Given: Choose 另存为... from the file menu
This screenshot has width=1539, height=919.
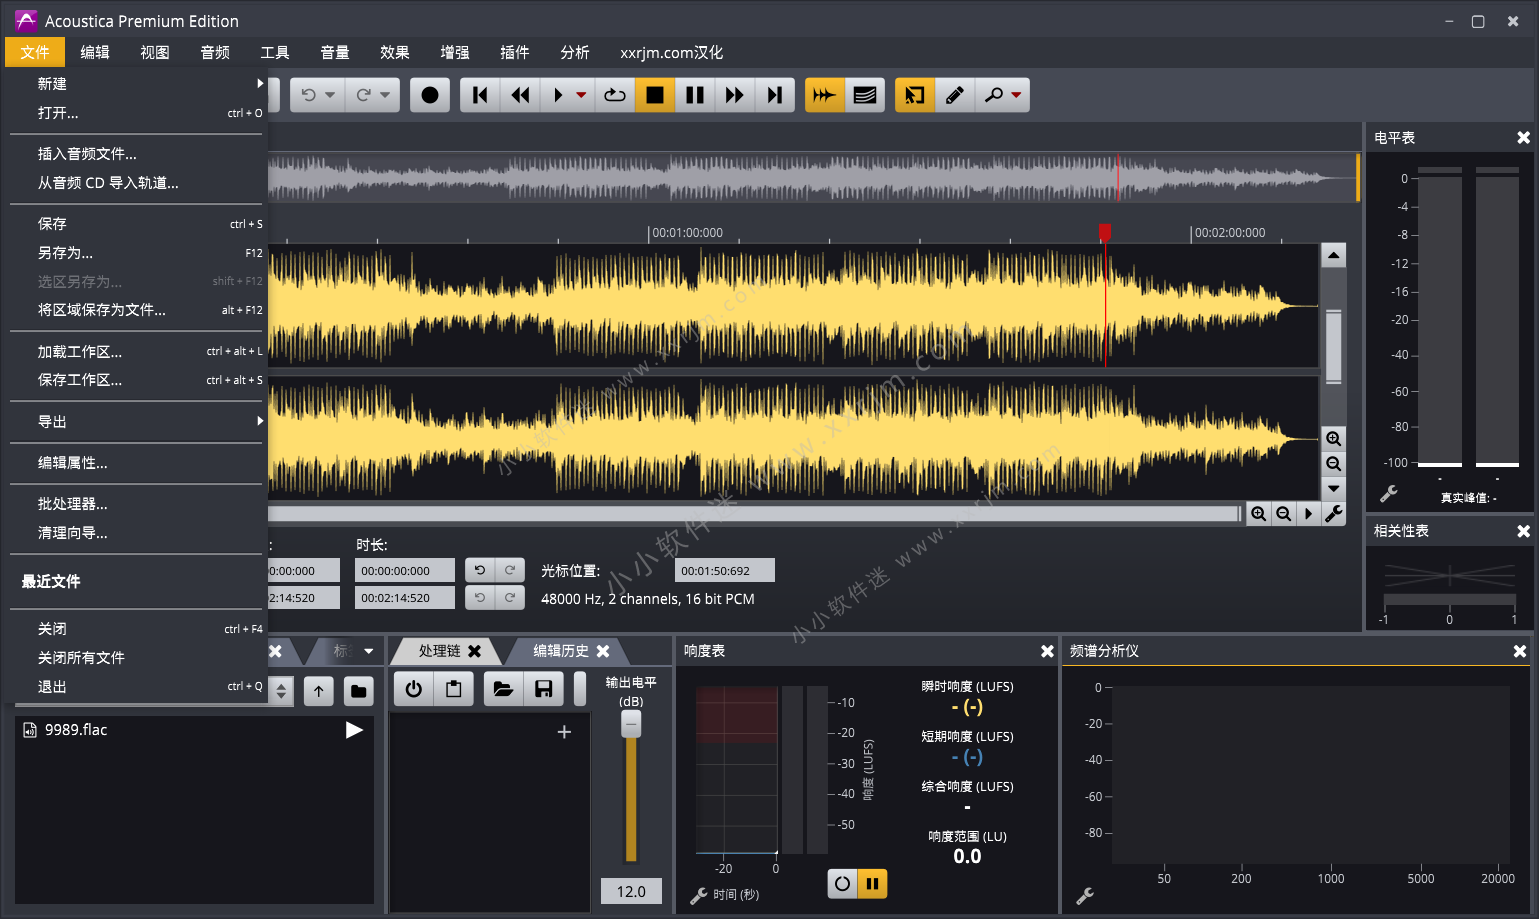Looking at the screenshot, I should click(137, 253).
